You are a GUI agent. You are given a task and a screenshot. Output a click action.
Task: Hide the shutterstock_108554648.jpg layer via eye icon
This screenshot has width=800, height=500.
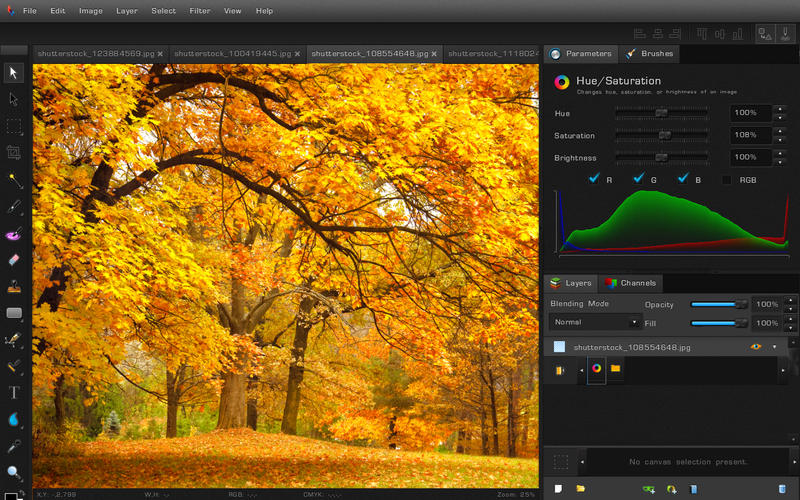click(756, 347)
